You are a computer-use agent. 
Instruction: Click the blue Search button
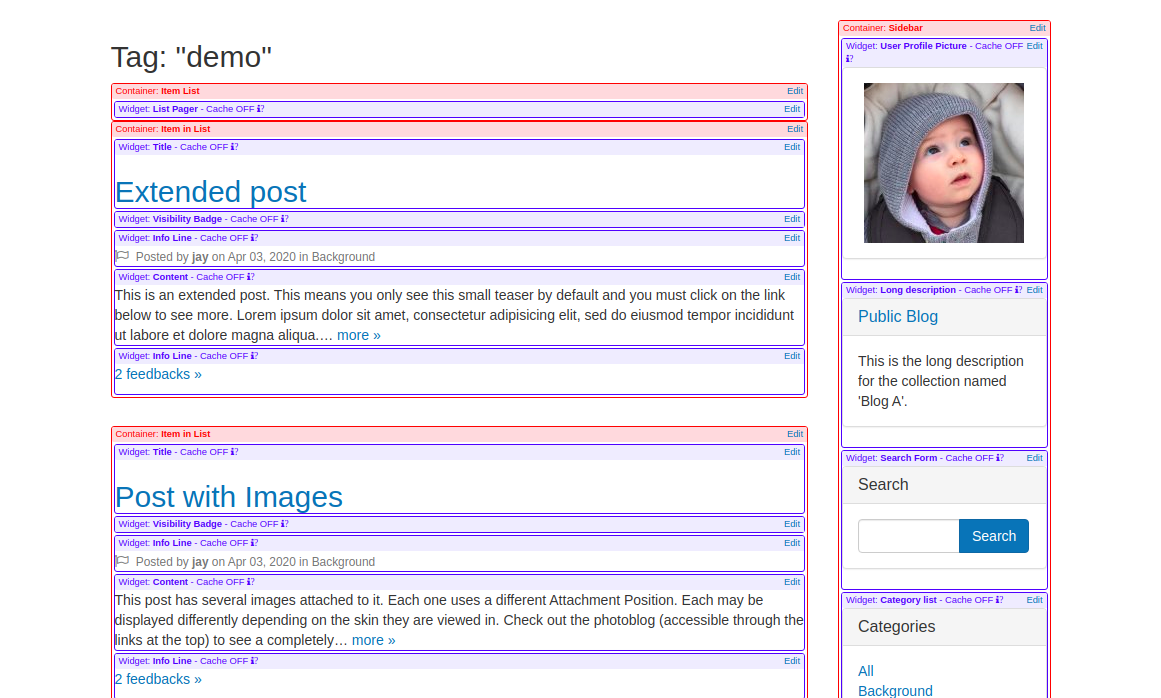point(994,536)
